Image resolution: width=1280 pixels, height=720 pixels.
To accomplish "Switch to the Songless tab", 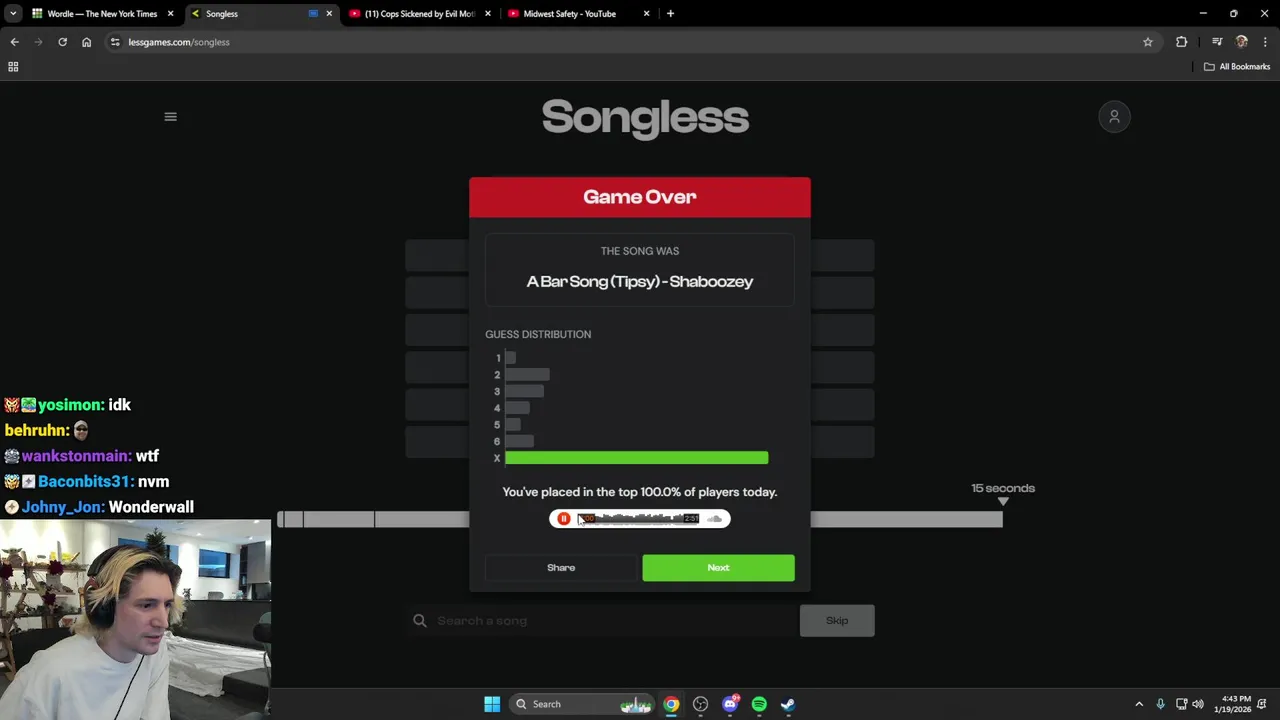I will (250, 14).
